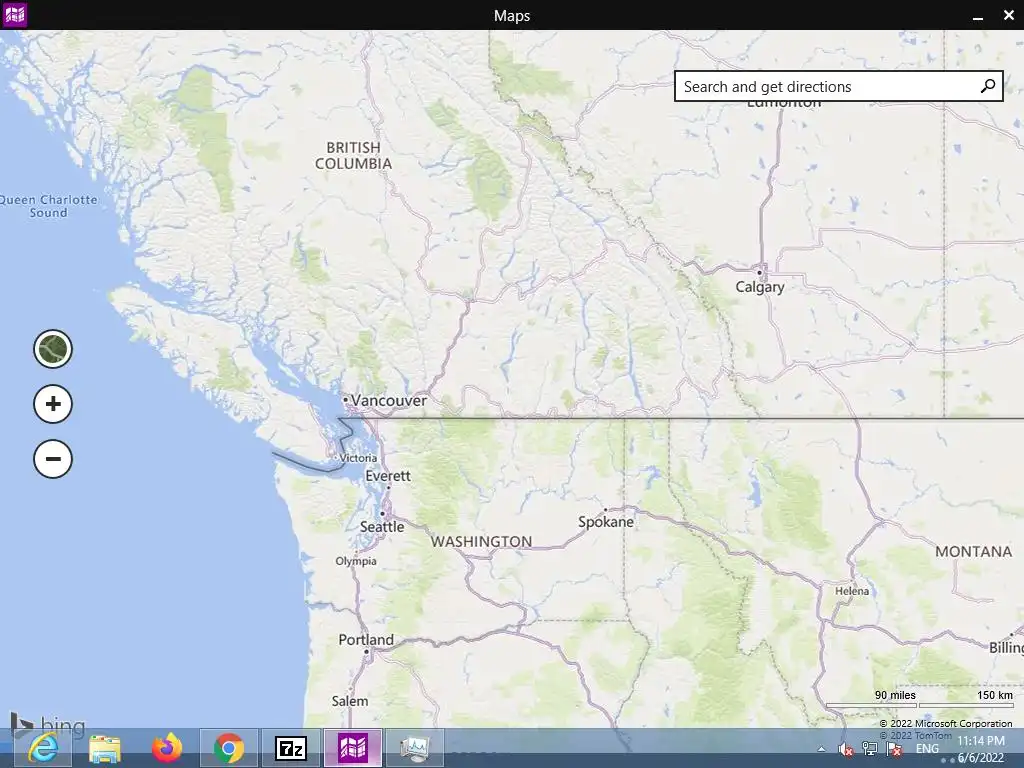This screenshot has width=1024, height=768.
Task: Open the clock showing 11:14 PM
Action: click(981, 741)
